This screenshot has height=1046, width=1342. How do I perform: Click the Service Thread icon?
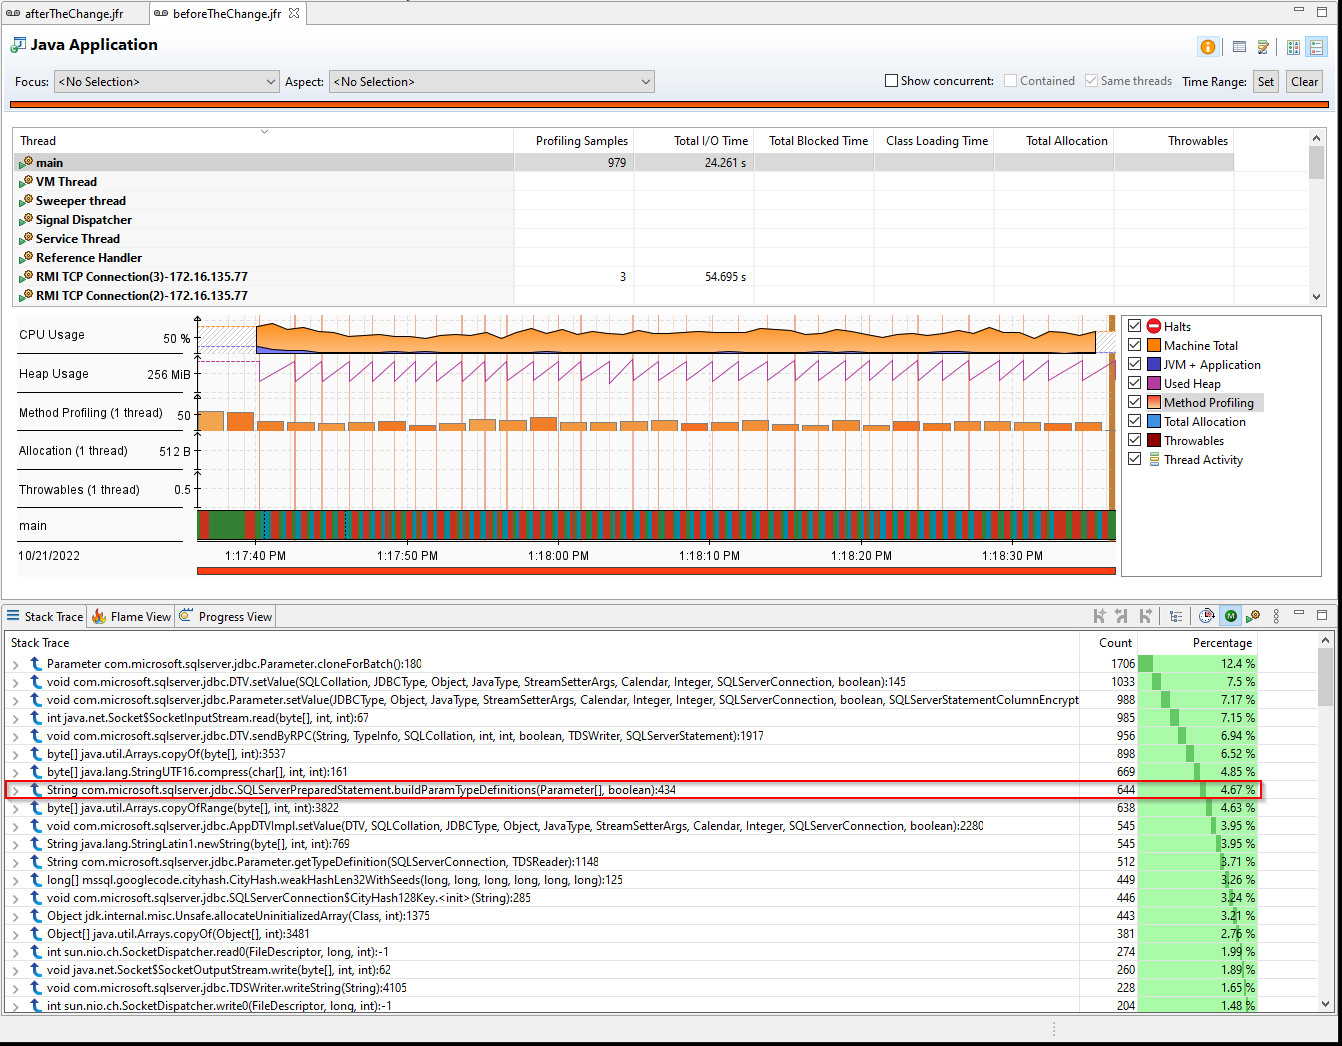(26, 238)
